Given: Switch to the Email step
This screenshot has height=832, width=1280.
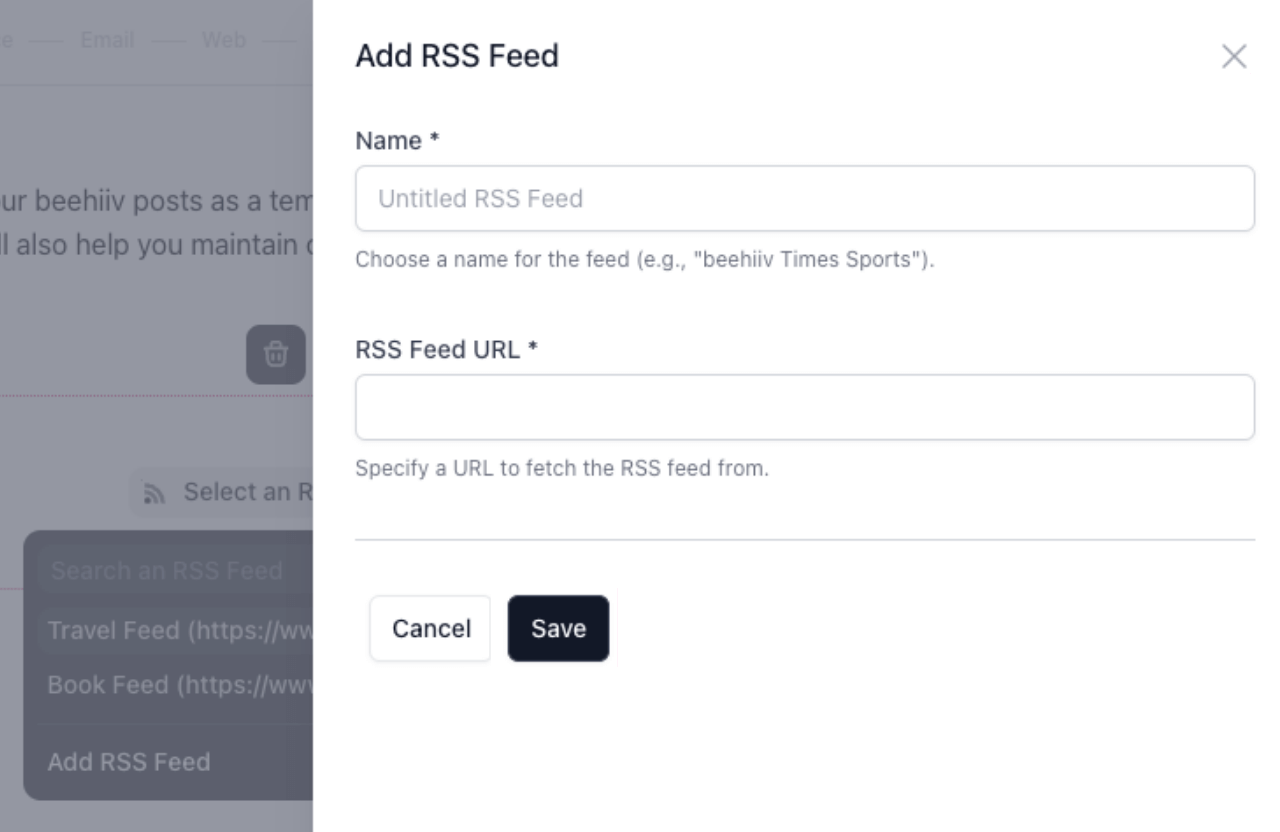Looking at the screenshot, I should [109, 40].
